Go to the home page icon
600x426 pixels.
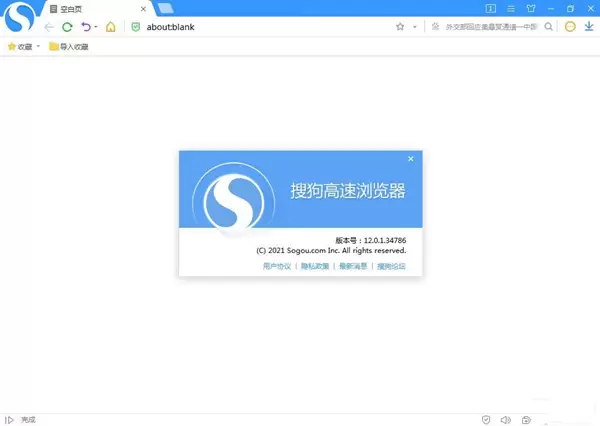pyautogui.click(x=111, y=27)
